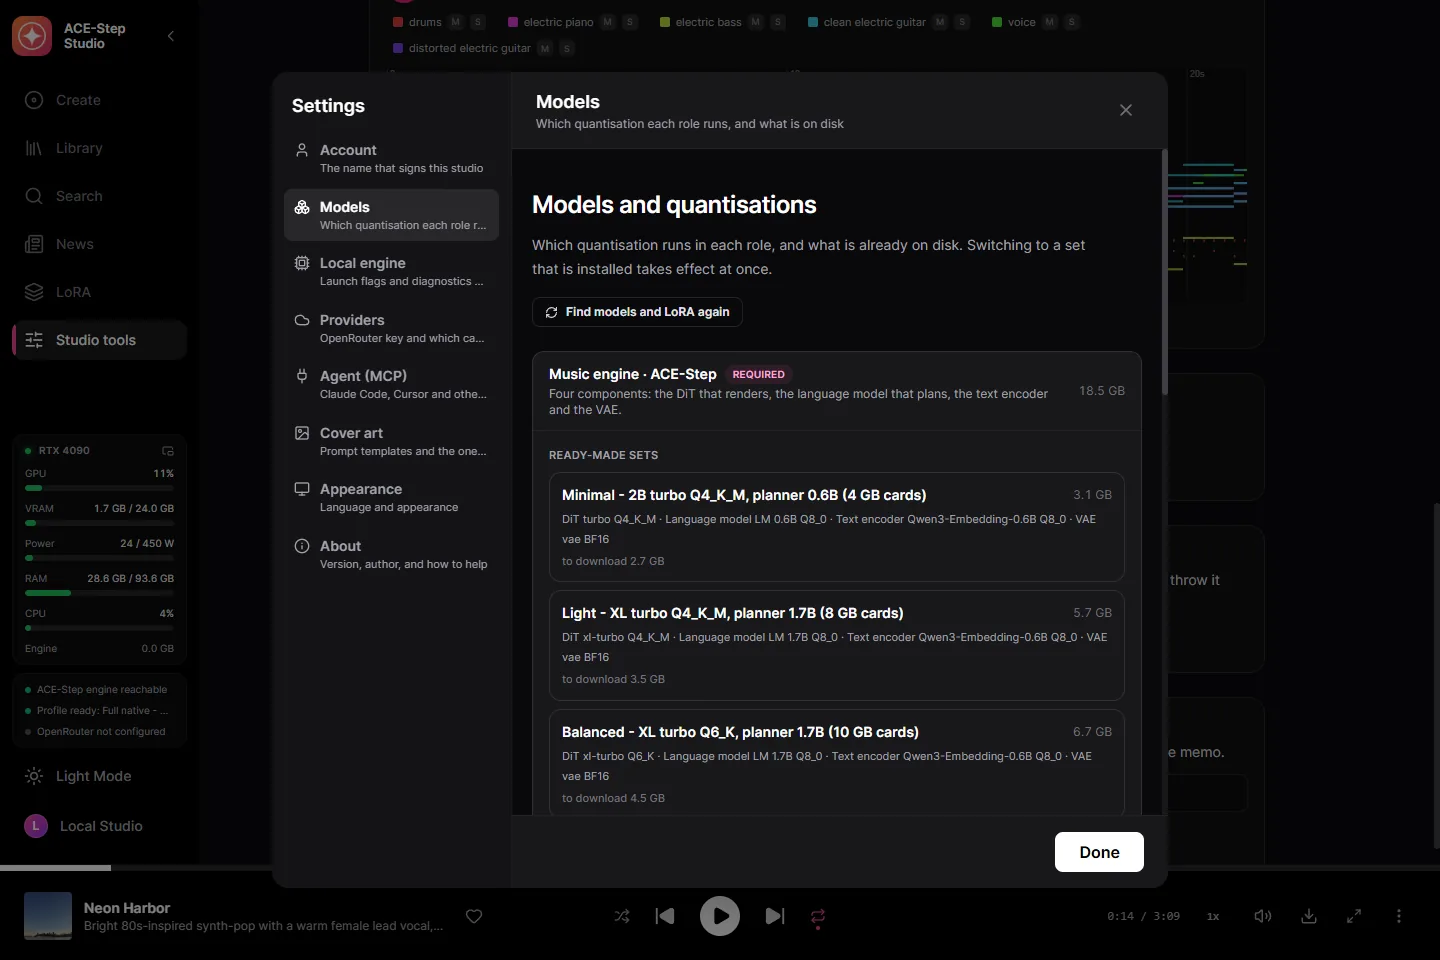Click the Local engine chip icon
Viewport: 1440px width, 960px height.
coord(302,263)
